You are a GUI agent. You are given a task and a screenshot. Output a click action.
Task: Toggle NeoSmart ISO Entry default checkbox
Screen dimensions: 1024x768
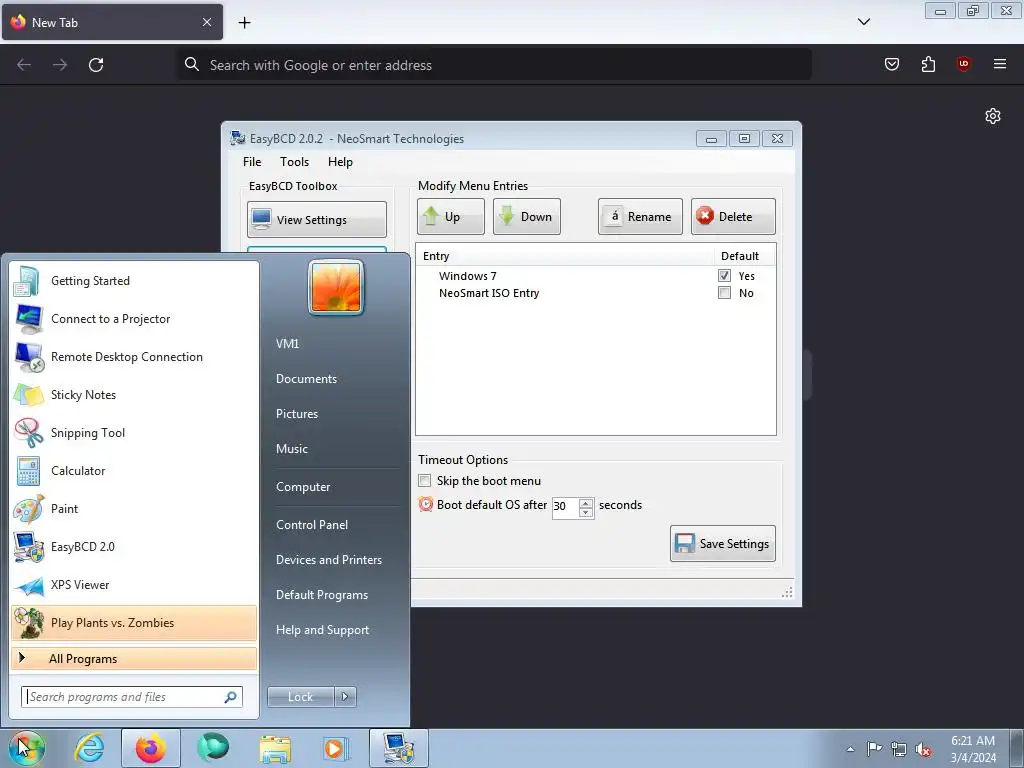coord(724,293)
